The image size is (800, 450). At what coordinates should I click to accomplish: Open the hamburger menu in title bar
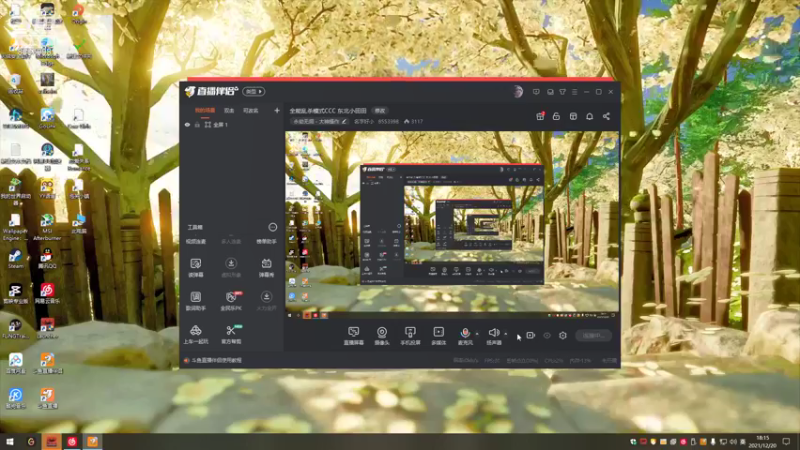pos(574,92)
